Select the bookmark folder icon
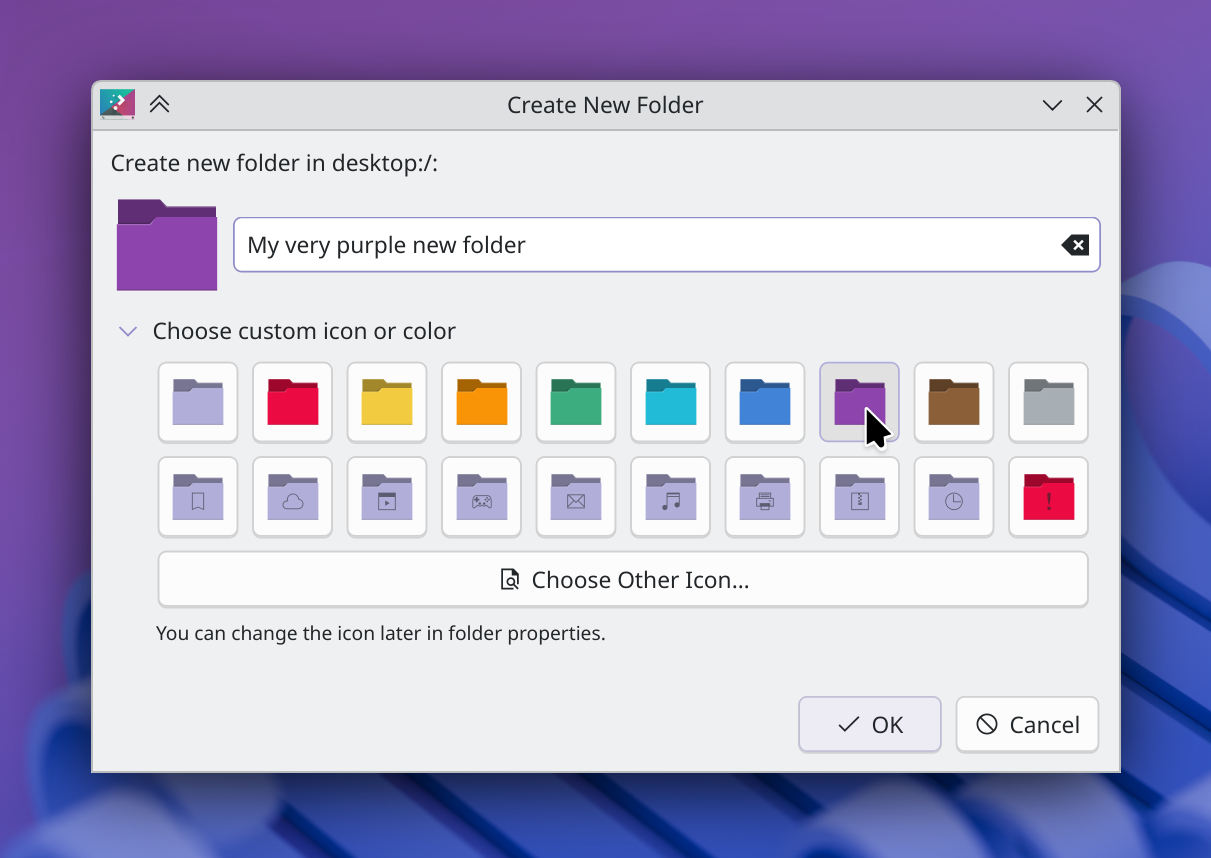1211x858 pixels. [x=198, y=497]
